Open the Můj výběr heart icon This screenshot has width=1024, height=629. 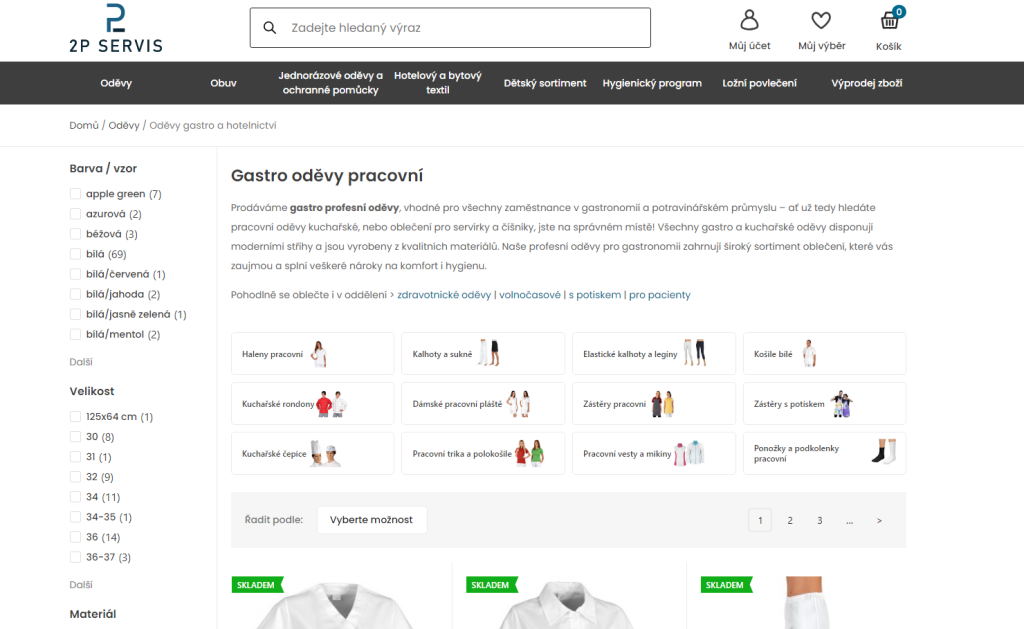tap(821, 21)
